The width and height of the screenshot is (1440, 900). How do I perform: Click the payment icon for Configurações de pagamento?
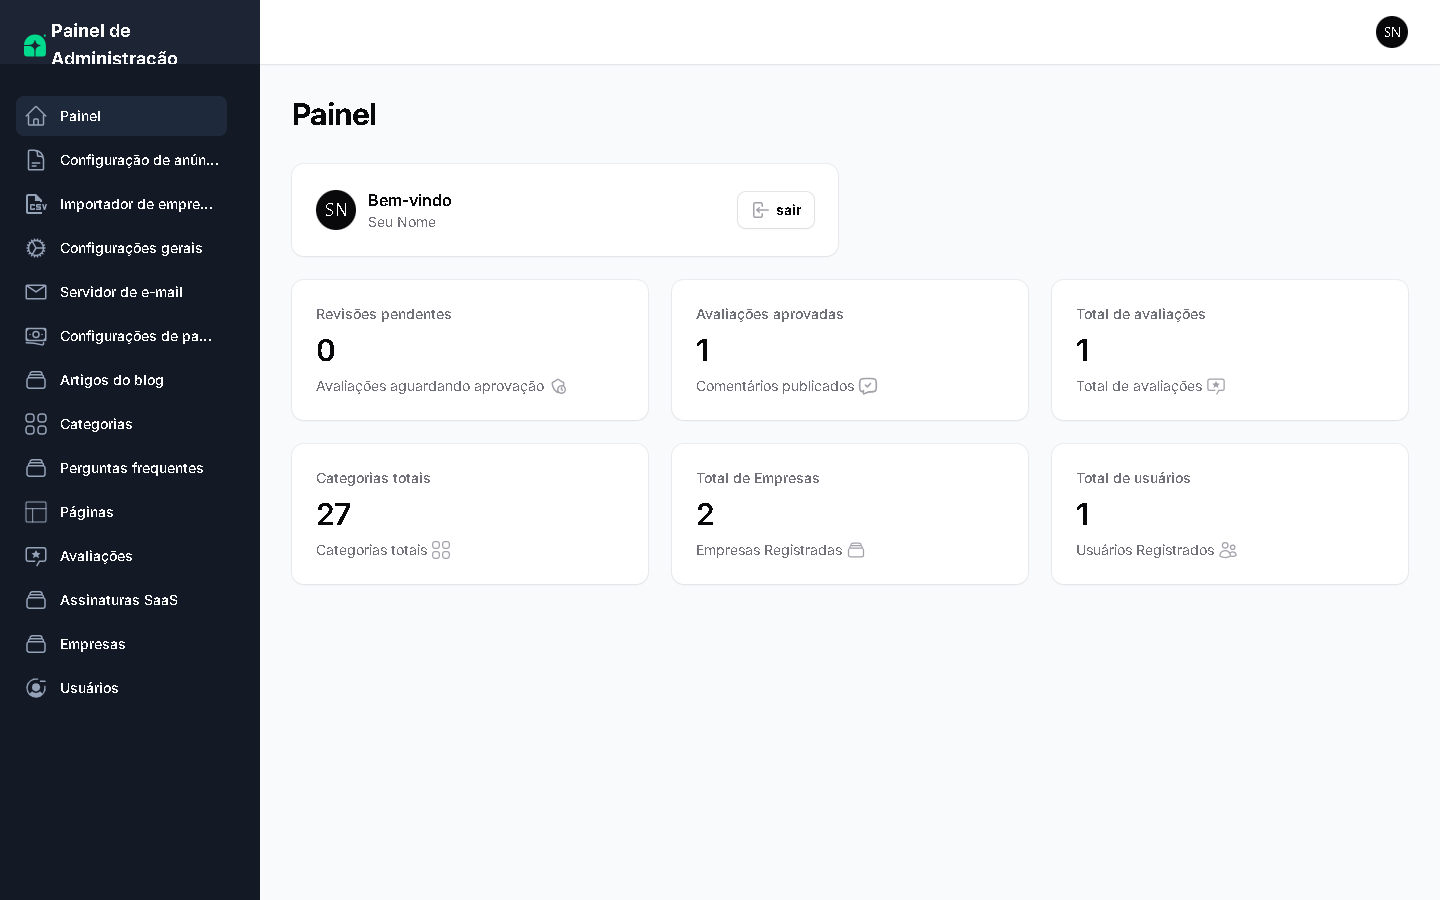(36, 336)
